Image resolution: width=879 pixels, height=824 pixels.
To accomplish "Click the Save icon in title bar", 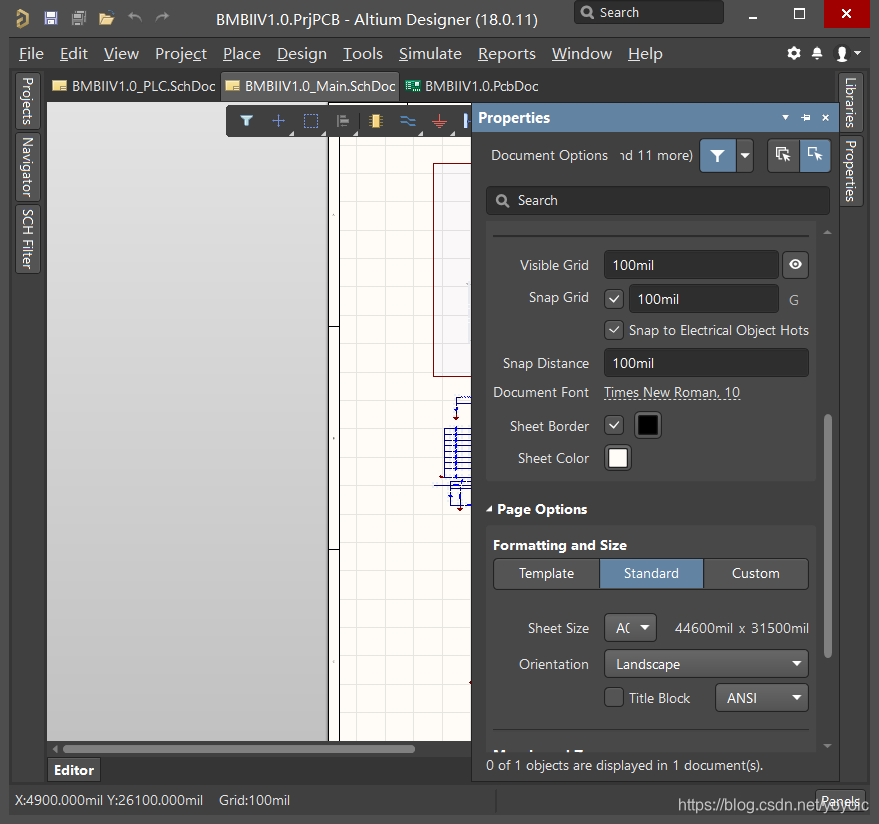I will [x=51, y=18].
